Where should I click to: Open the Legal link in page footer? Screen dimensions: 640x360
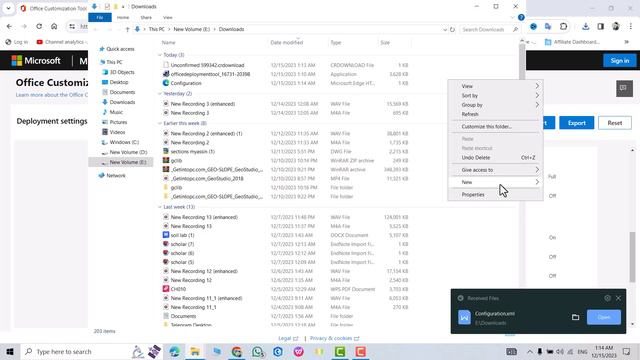pyautogui.click(x=288, y=338)
